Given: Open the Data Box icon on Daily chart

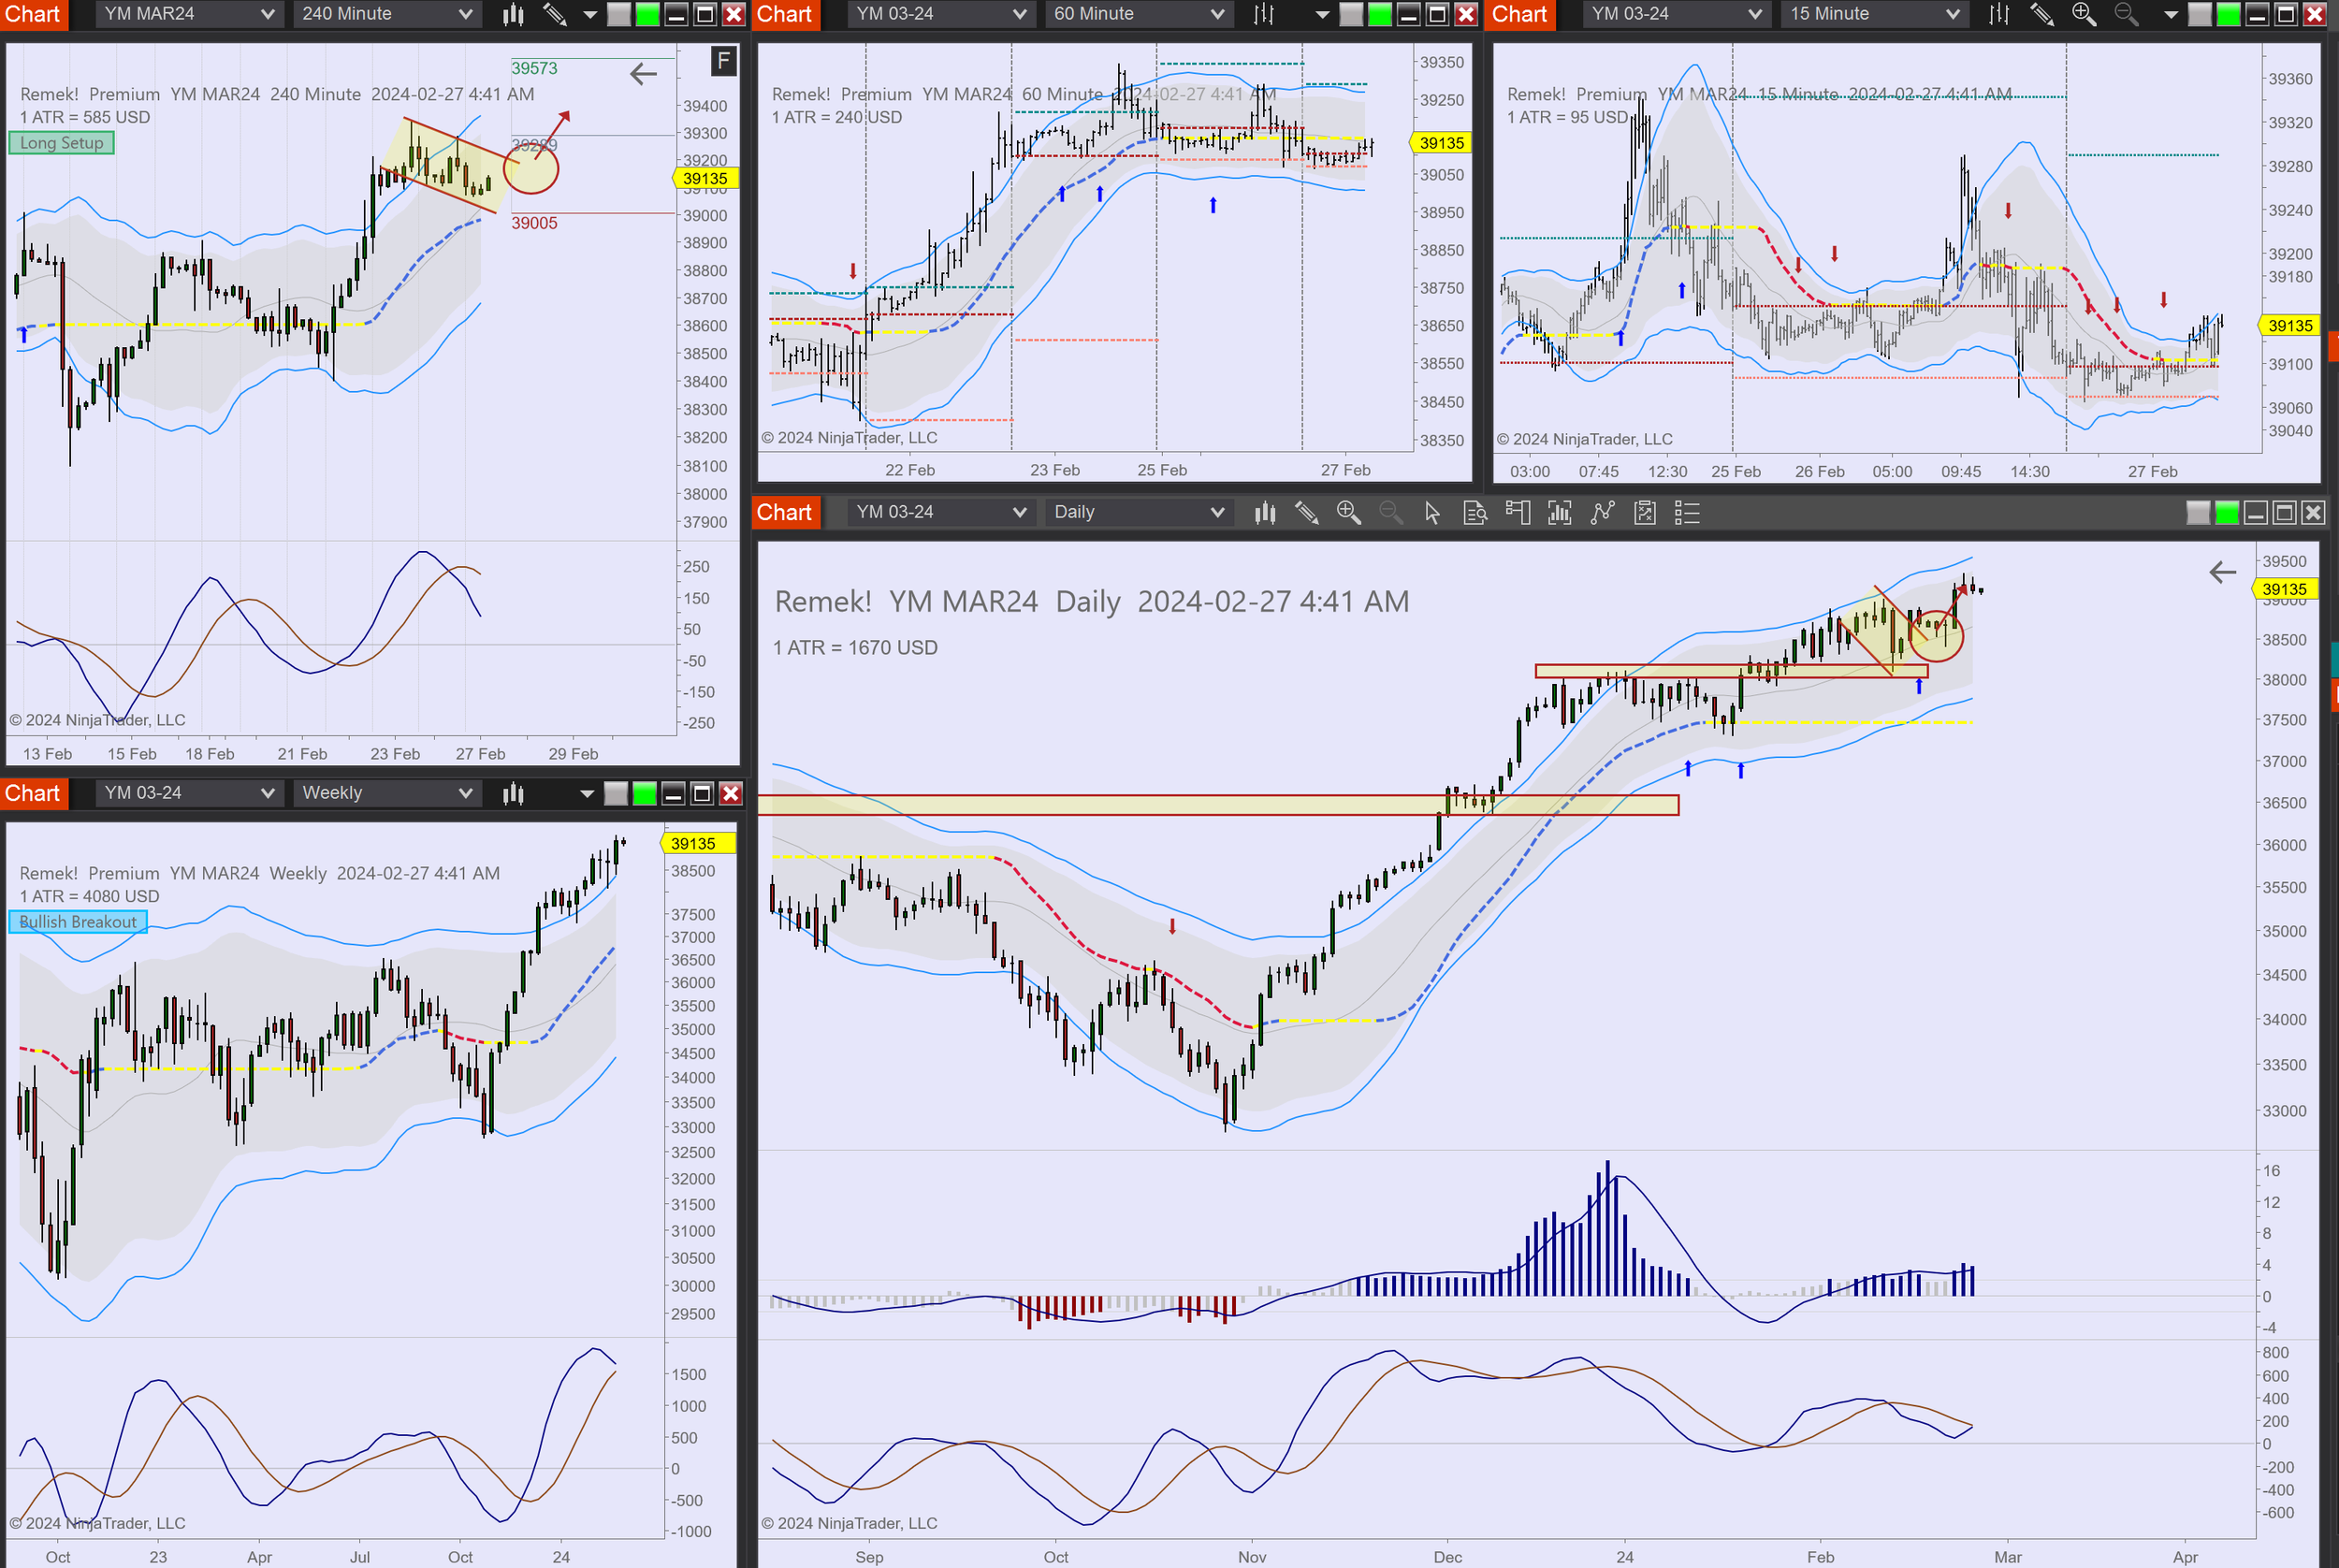Looking at the screenshot, I should click(x=1475, y=513).
